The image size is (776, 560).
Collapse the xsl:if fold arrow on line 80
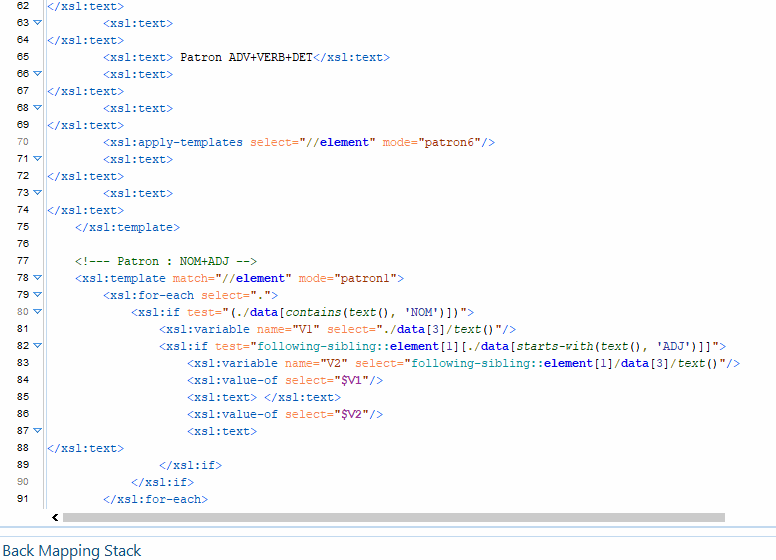pos(37,312)
